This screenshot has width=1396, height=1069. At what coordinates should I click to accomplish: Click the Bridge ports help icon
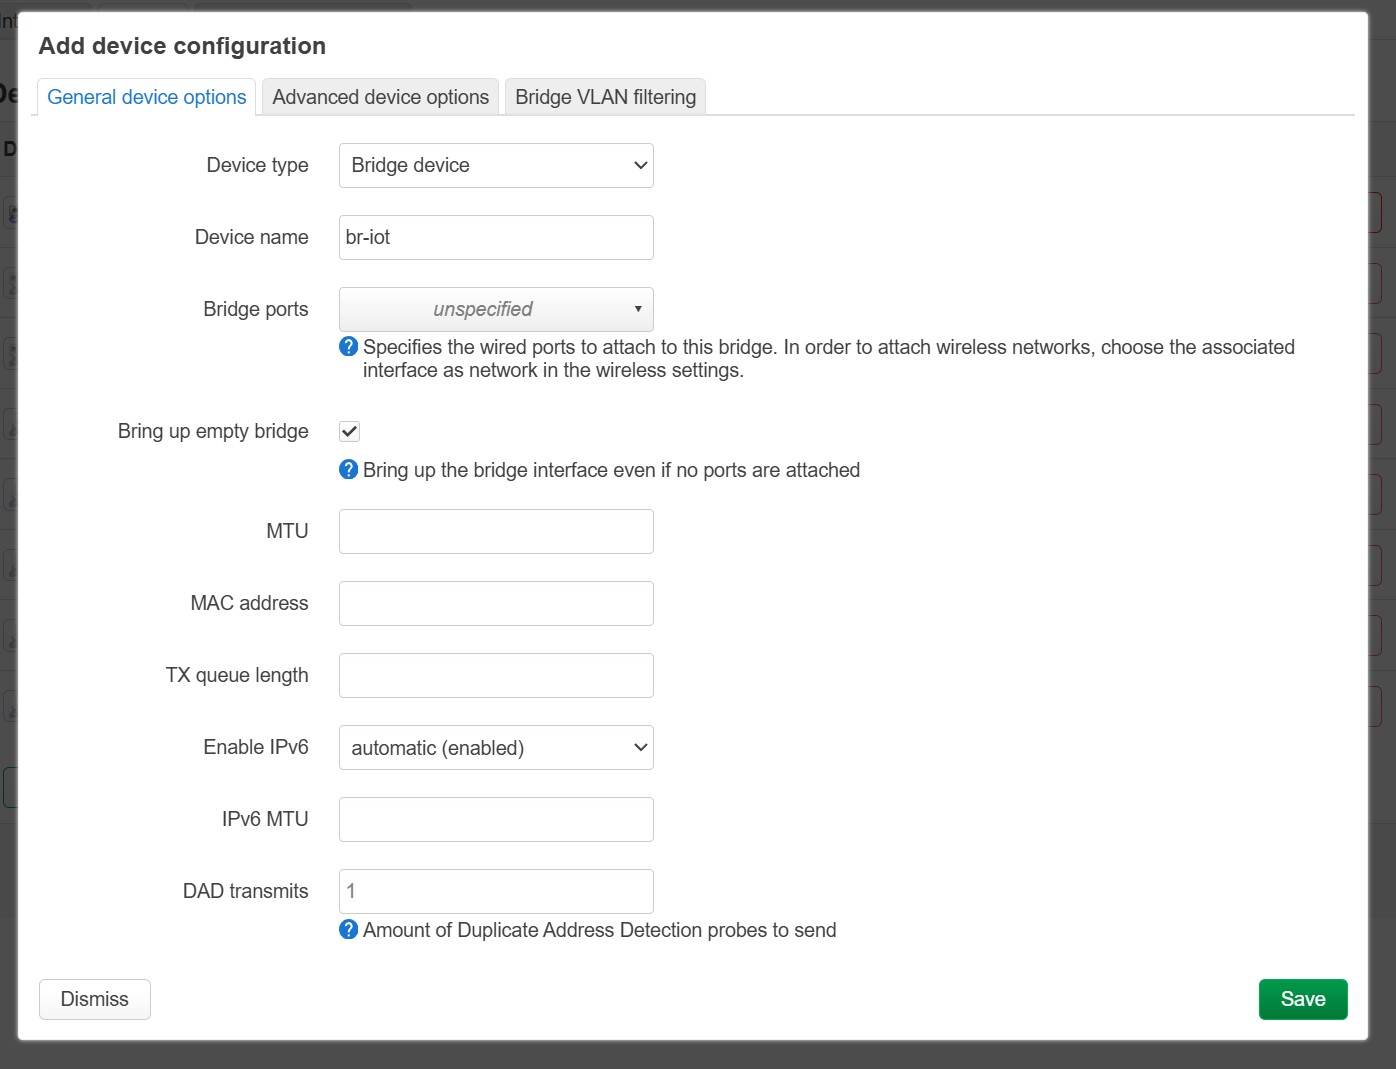pyautogui.click(x=348, y=347)
